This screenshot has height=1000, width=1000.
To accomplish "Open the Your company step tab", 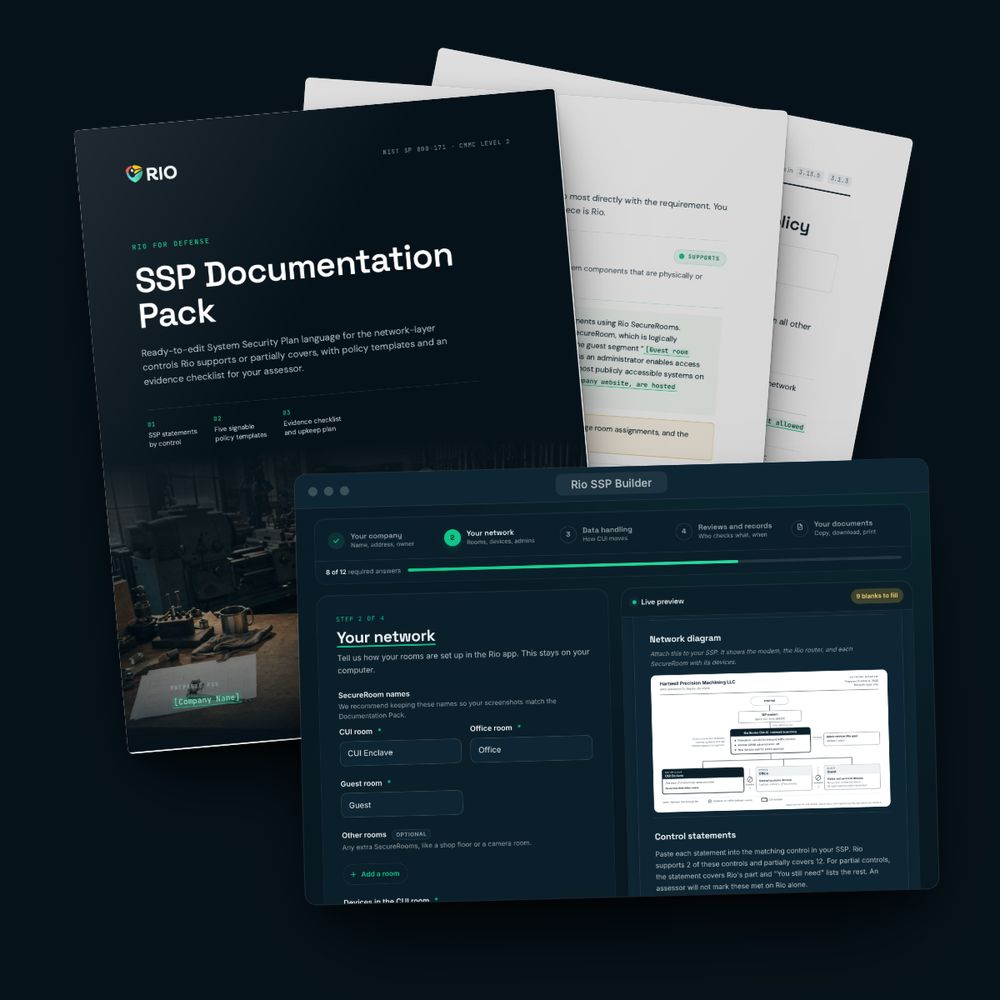I will (x=372, y=540).
